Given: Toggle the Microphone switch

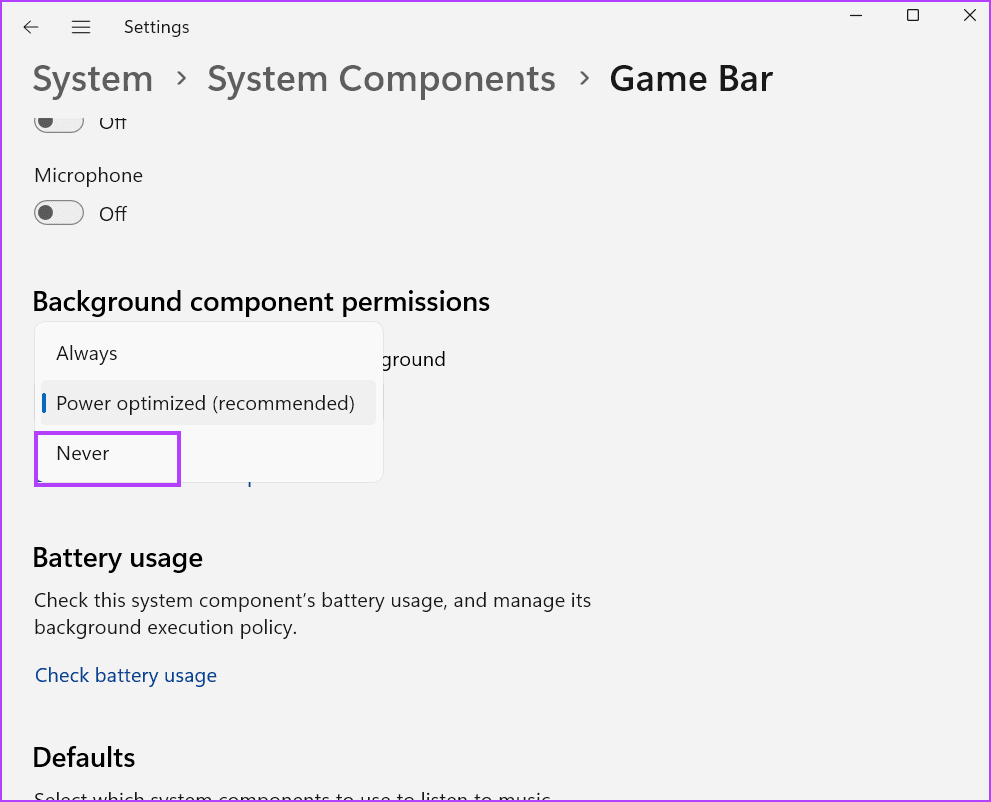Looking at the screenshot, I should (59, 213).
